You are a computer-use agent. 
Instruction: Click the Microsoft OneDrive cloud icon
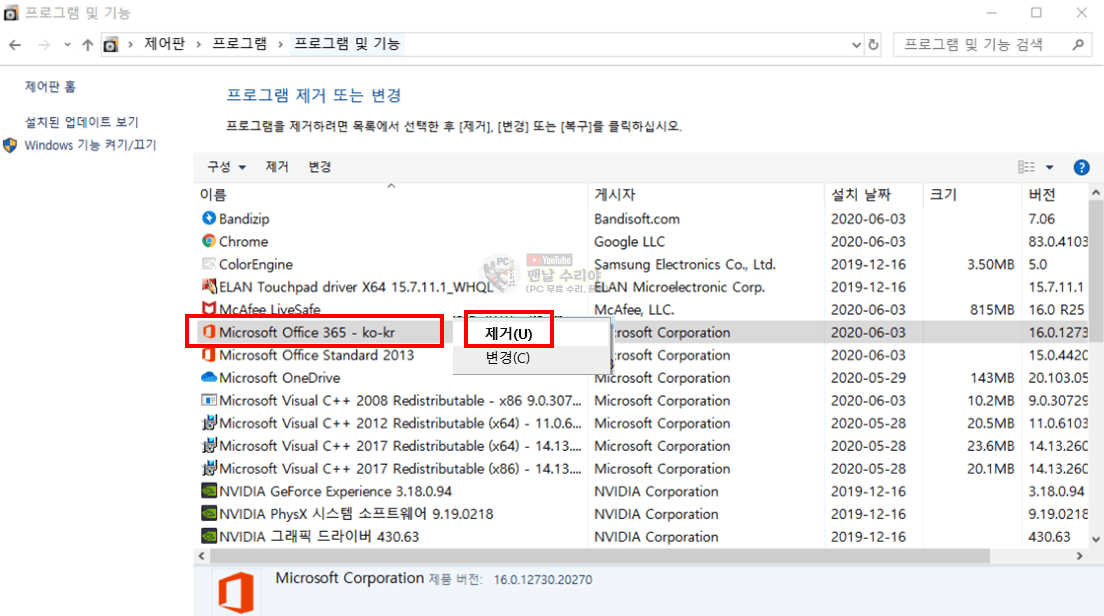coord(208,377)
